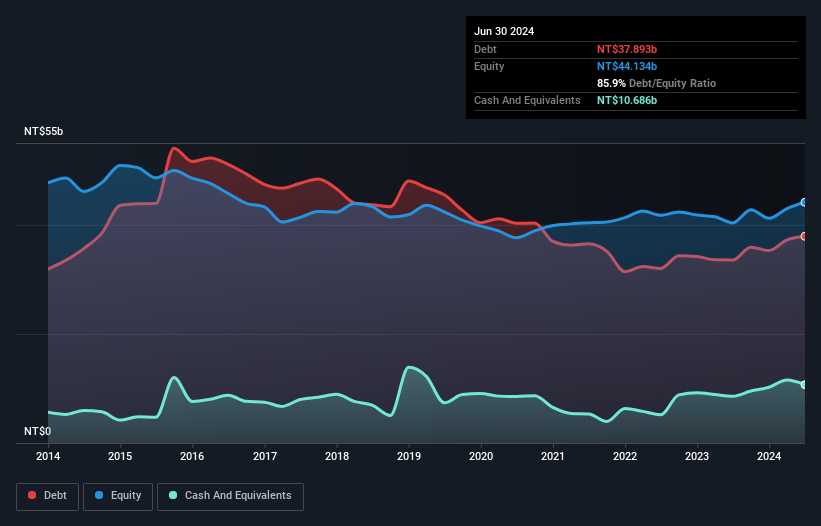This screenshot has width=821, height=526.
Task: Click the NT$44.134b equity value
Action: tap(627, 66)
